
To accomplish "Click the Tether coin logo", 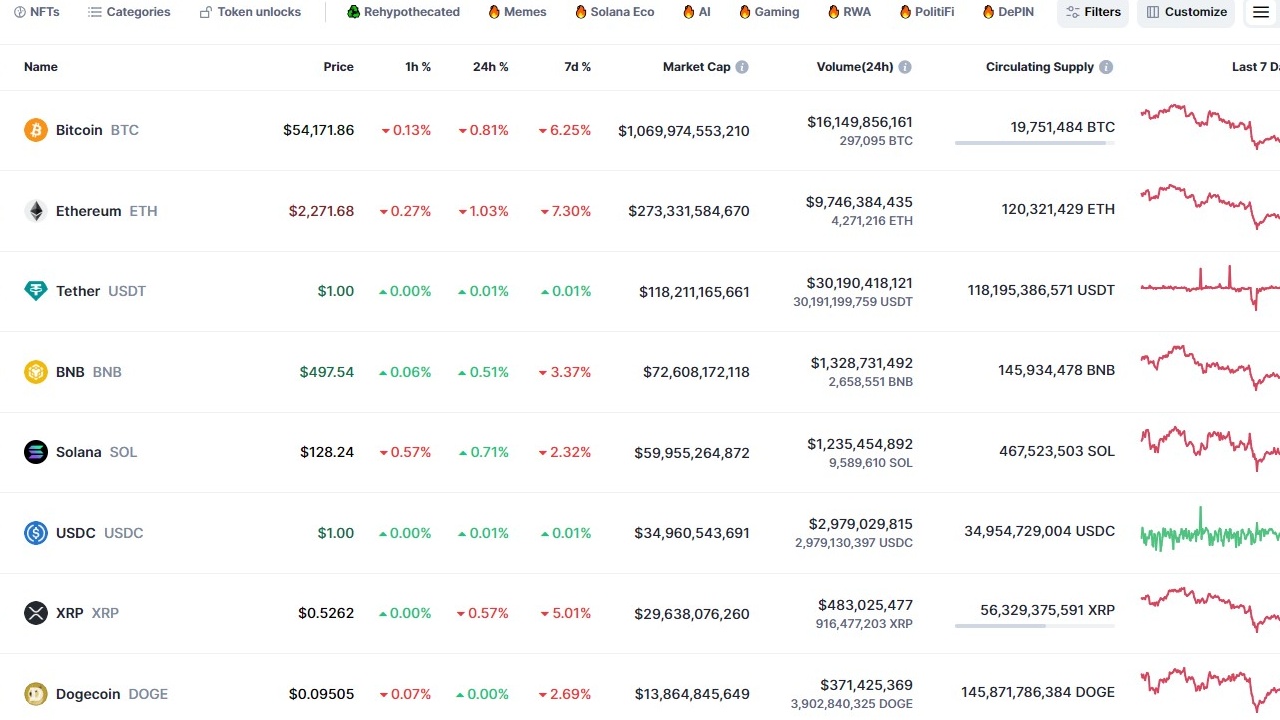I will 36,291.
